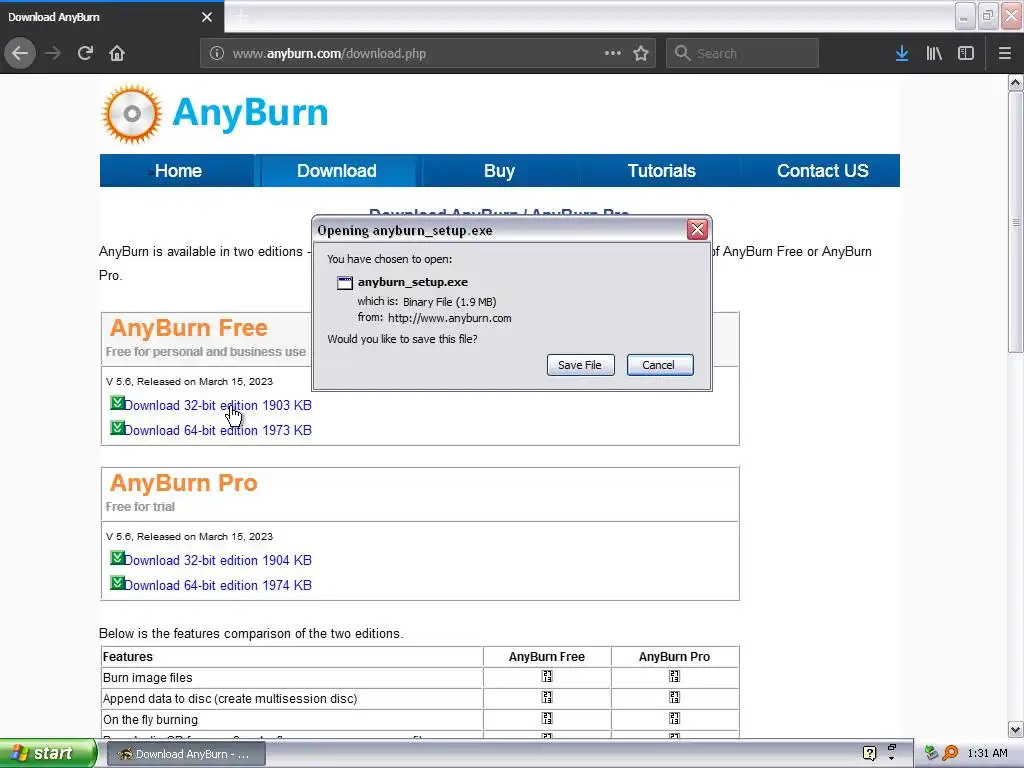Click the vertical scrollbar thumb

pos(1016,222)
